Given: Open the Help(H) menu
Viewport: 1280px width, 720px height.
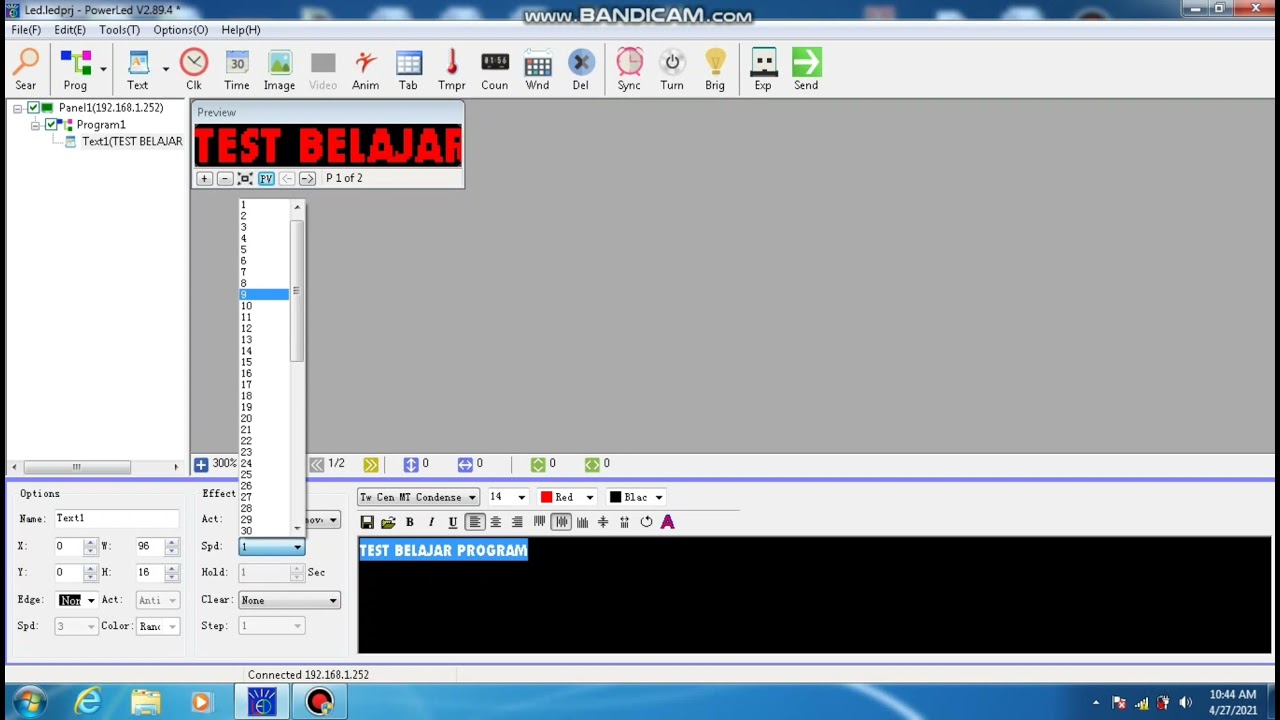Looking at the screenshot, I should [x=241, y=30].
